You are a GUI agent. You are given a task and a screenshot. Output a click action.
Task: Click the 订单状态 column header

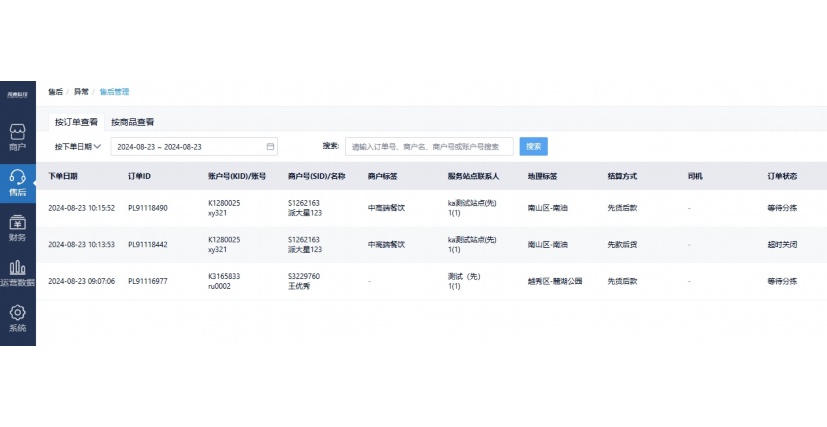[x=782, y=176]
